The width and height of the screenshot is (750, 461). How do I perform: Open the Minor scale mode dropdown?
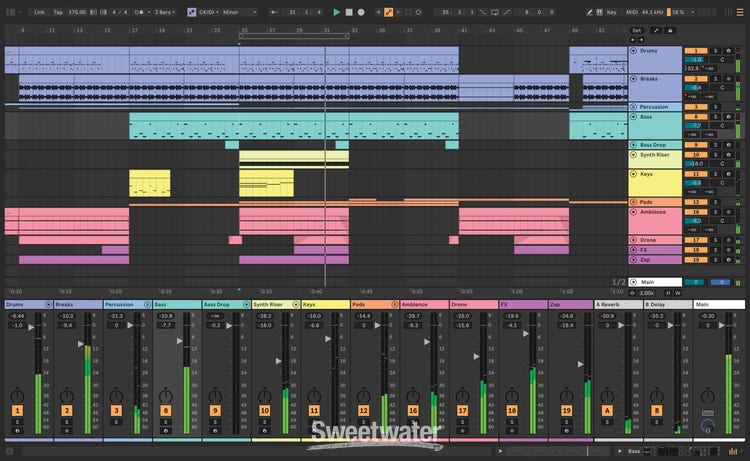235,12
